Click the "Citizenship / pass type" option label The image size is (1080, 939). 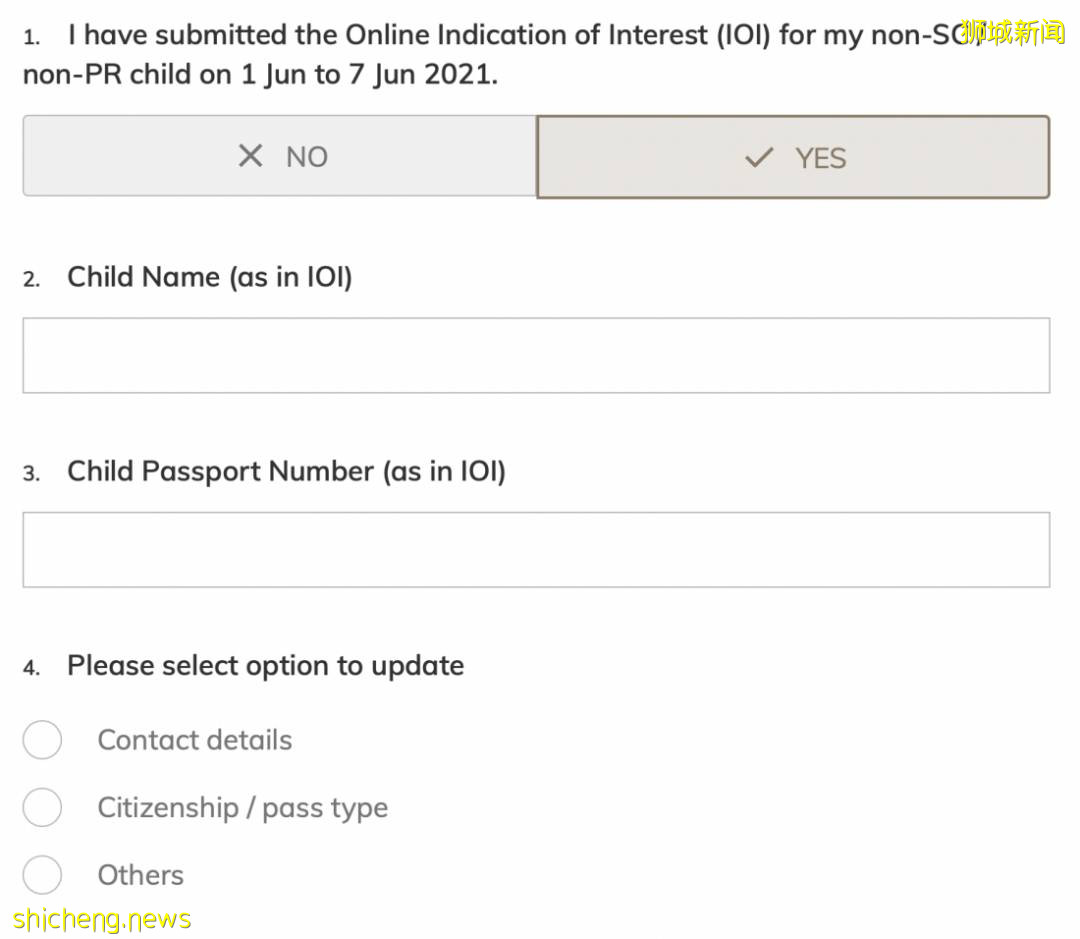tap(242, 807)
